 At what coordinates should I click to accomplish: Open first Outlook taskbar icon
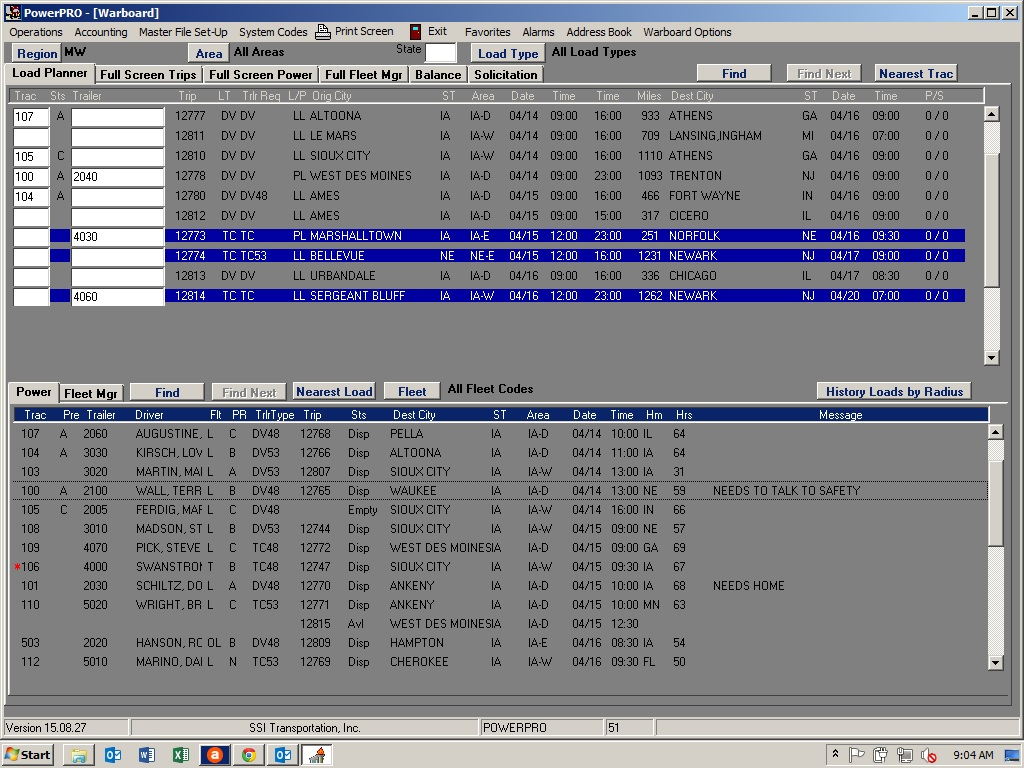pyautogui.click(x=113, y=755)
